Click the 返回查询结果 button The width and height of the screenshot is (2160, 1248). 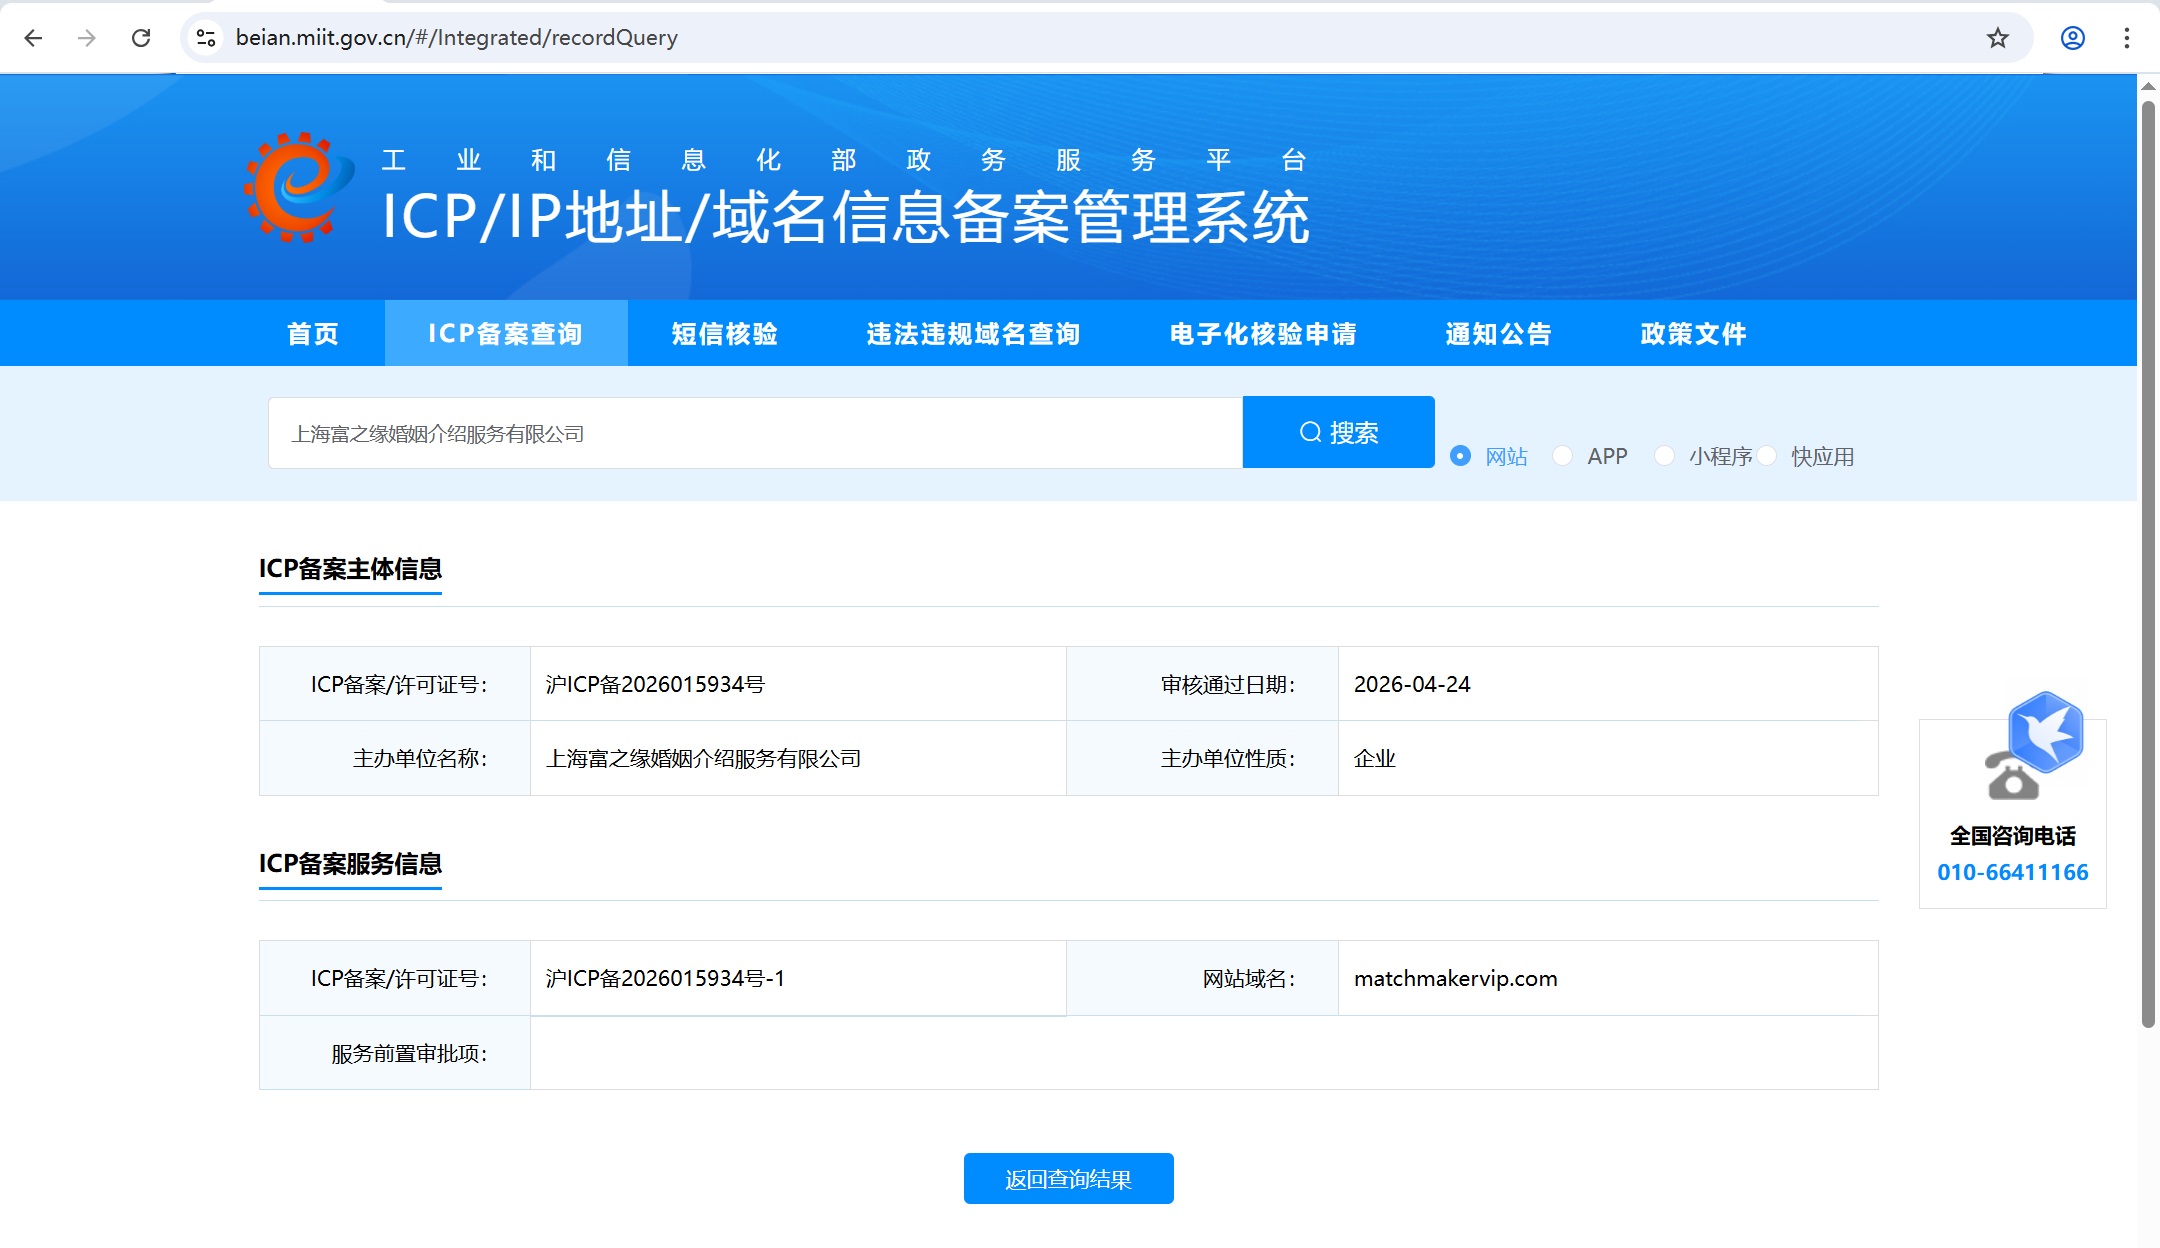coord(1068,1179)
